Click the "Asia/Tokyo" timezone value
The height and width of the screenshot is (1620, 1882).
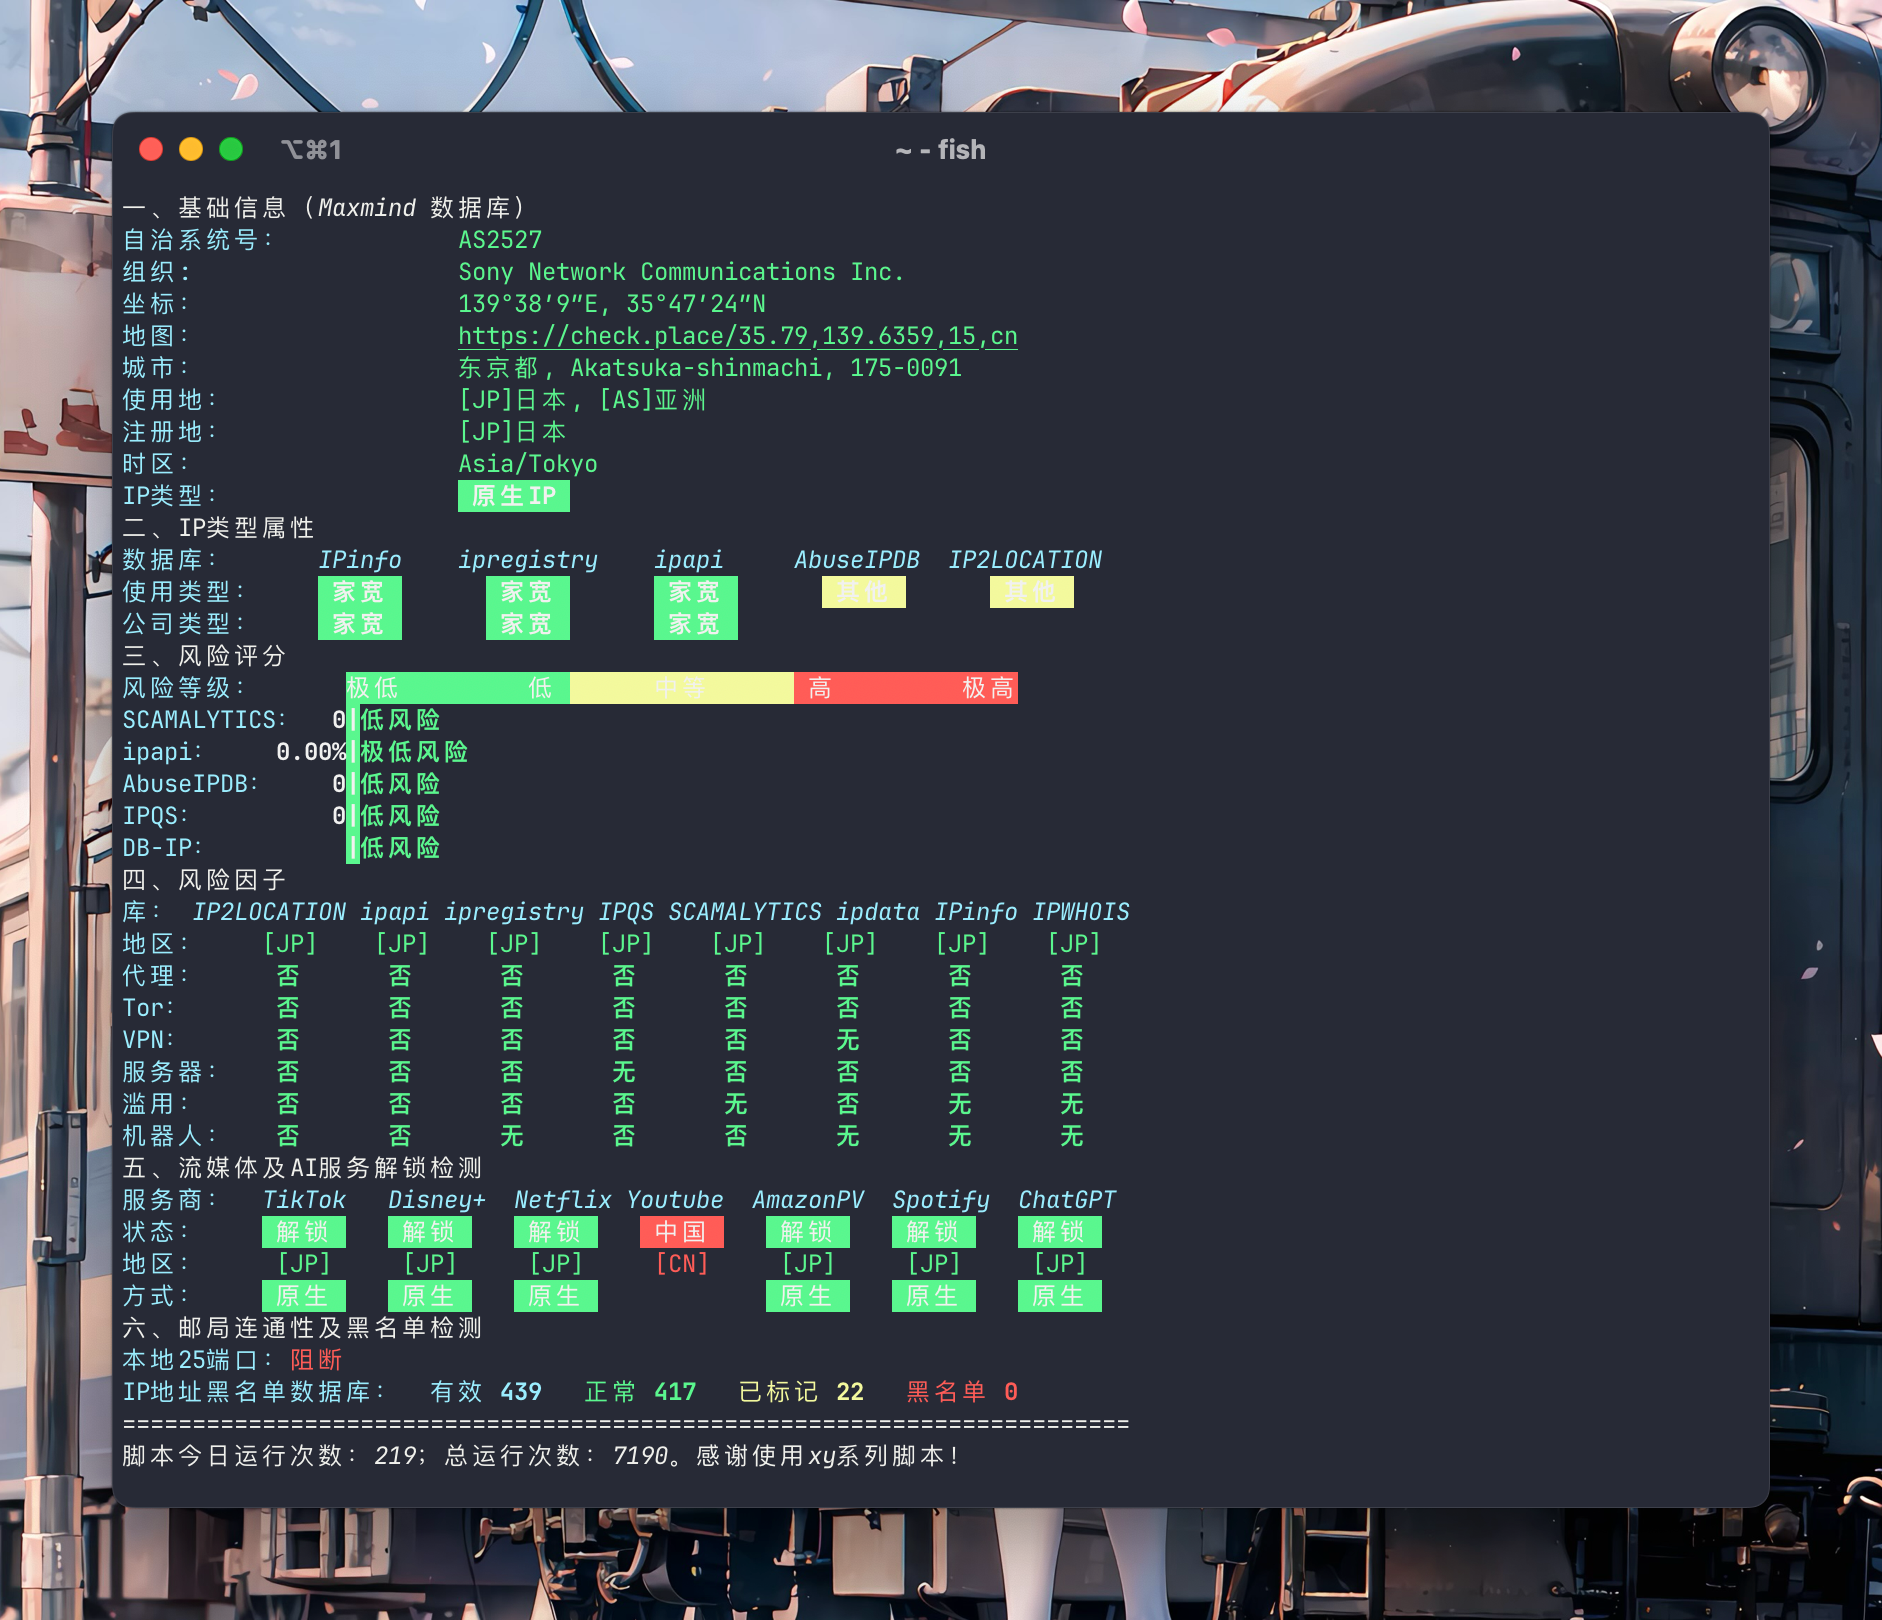click(x=527, y=464)
